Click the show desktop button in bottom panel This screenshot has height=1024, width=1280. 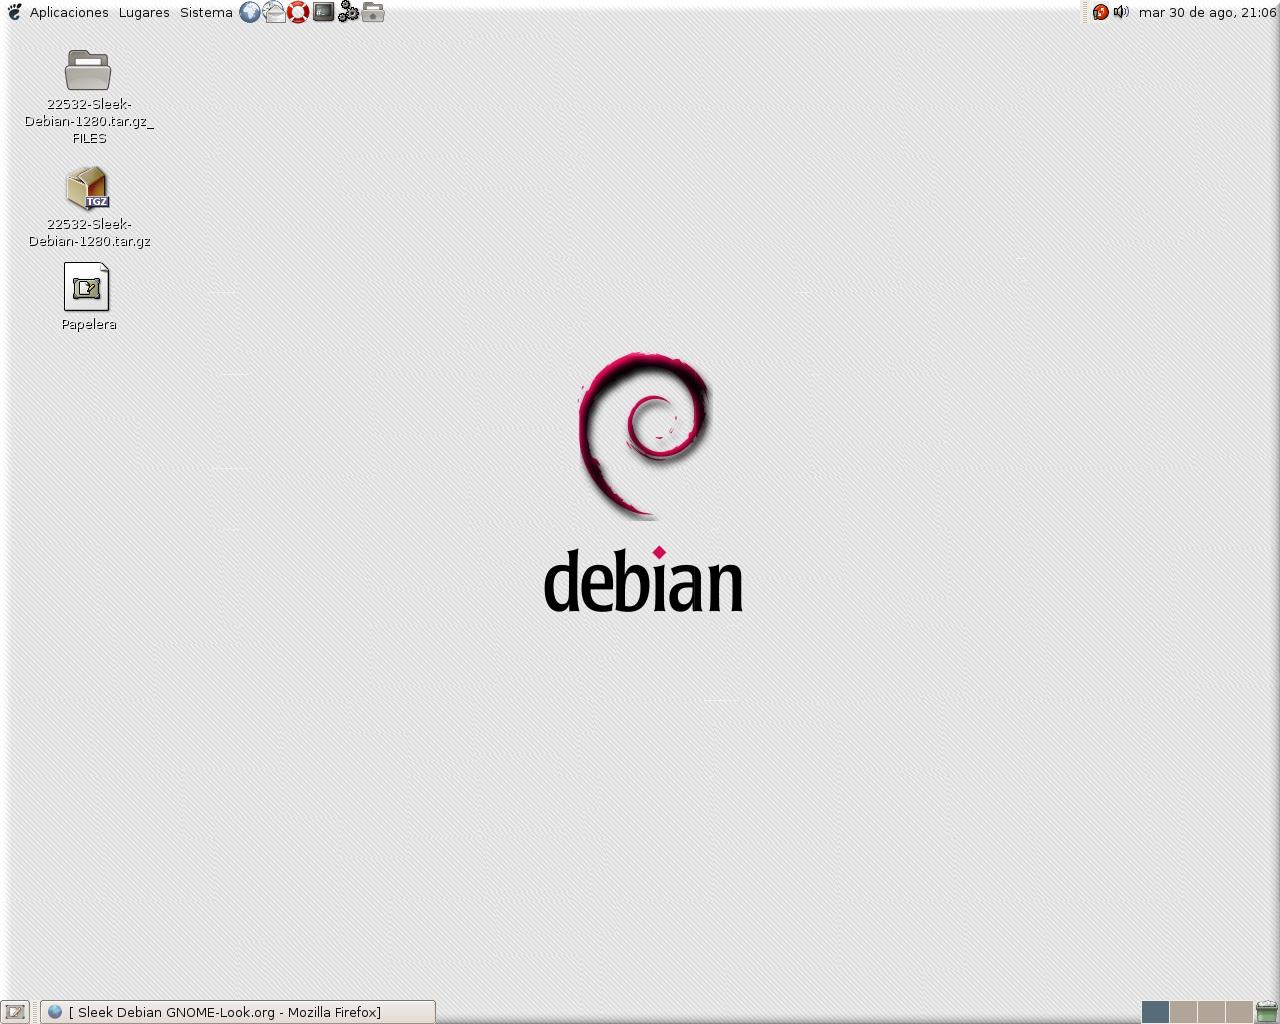pos(15,1012)
